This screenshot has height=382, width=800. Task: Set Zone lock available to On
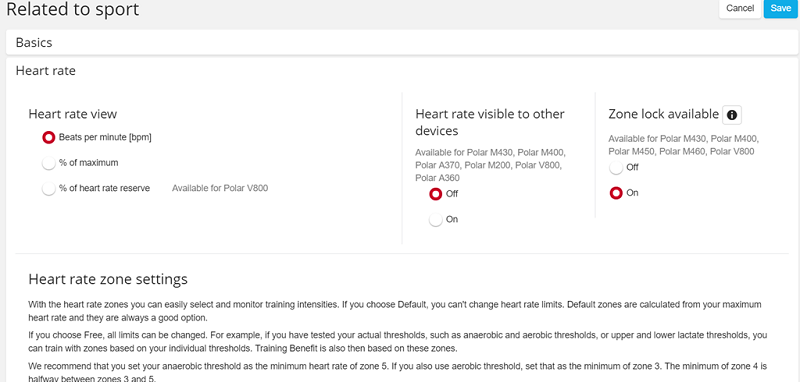[x=616, y=193]
